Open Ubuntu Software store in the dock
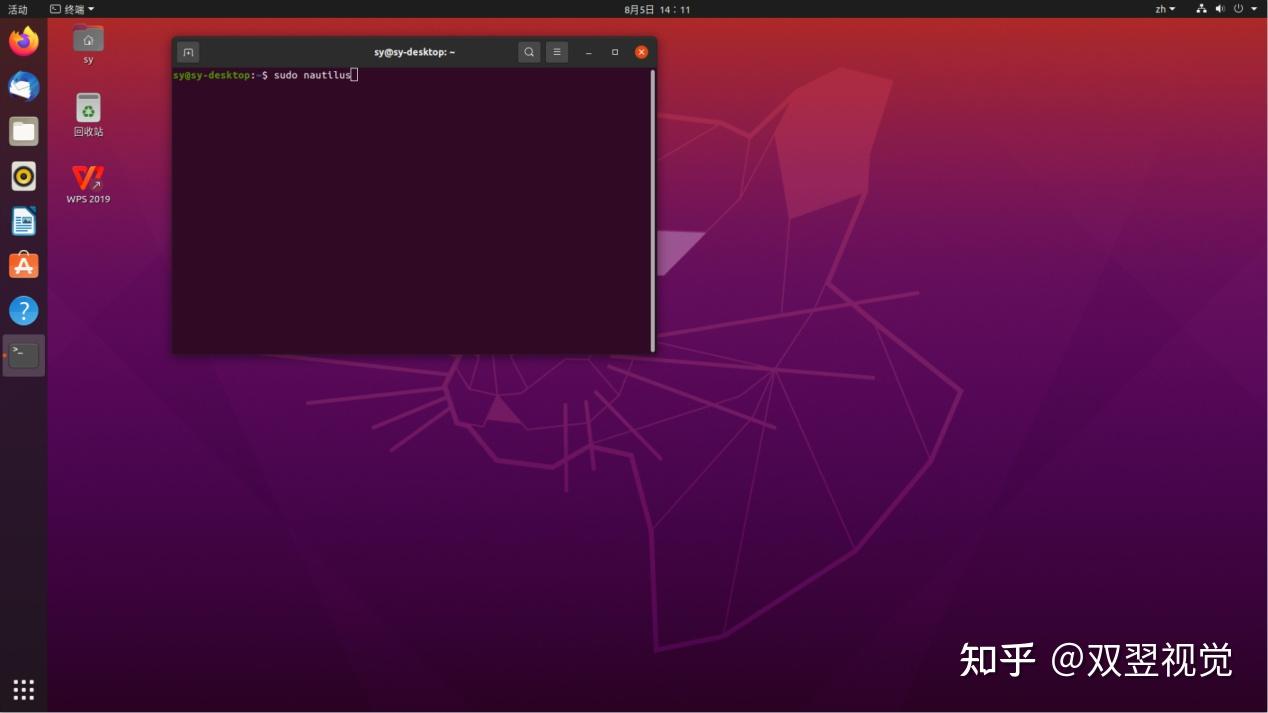 click(23, 265)
